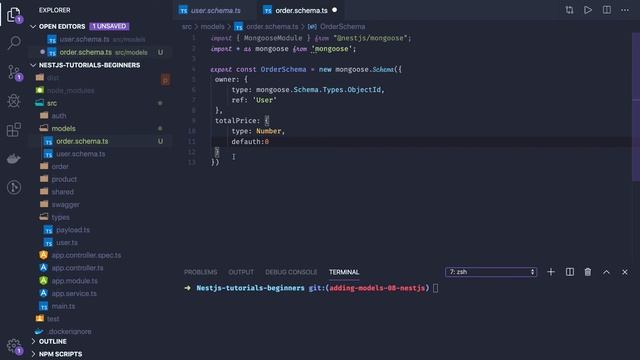Open payload.ts file
Viewport: 640px width, 360px height.
[x=100, y=230]
